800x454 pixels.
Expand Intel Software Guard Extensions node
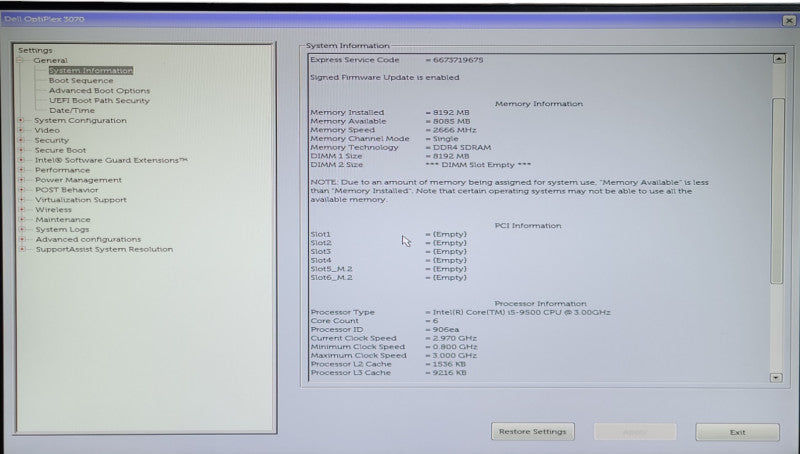(21, 160)
